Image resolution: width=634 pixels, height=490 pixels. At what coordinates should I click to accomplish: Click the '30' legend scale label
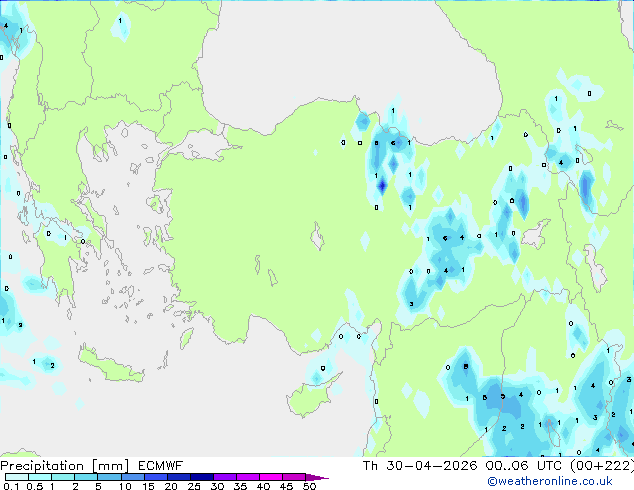(x=217, y=486)
